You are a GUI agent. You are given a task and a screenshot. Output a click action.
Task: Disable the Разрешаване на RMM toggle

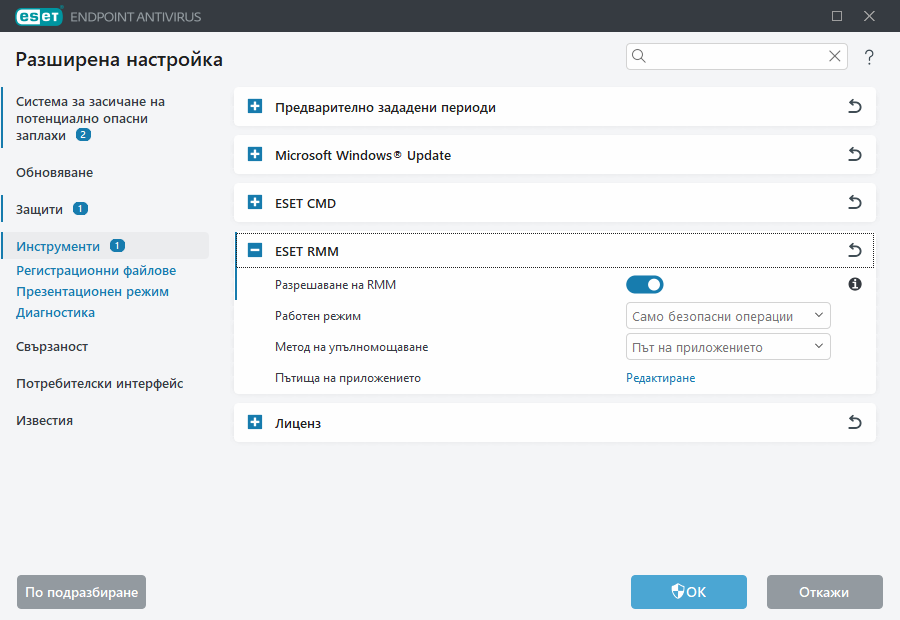(x=645, y=284)
